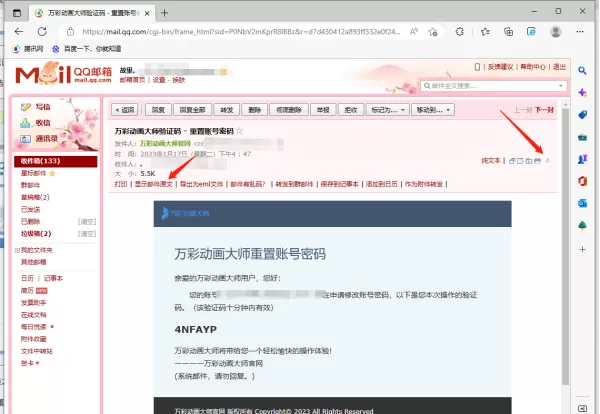
Task: Open the 移动到... dropdown
Action: [433, 110]
